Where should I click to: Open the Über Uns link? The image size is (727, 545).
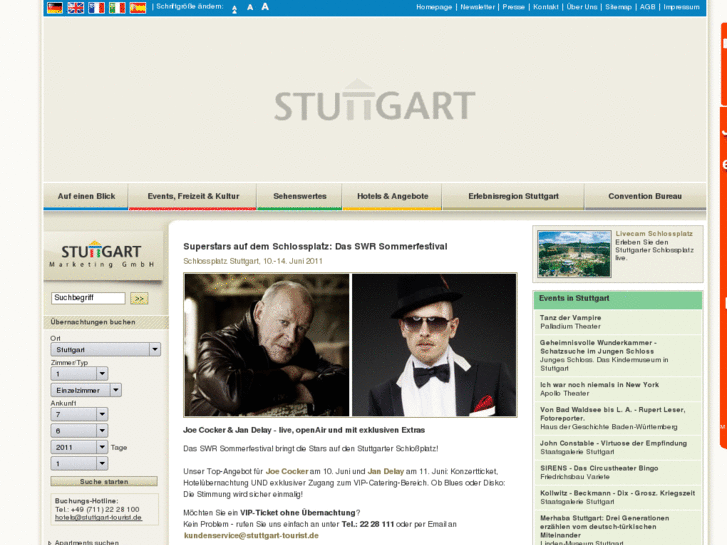(582, 7)
